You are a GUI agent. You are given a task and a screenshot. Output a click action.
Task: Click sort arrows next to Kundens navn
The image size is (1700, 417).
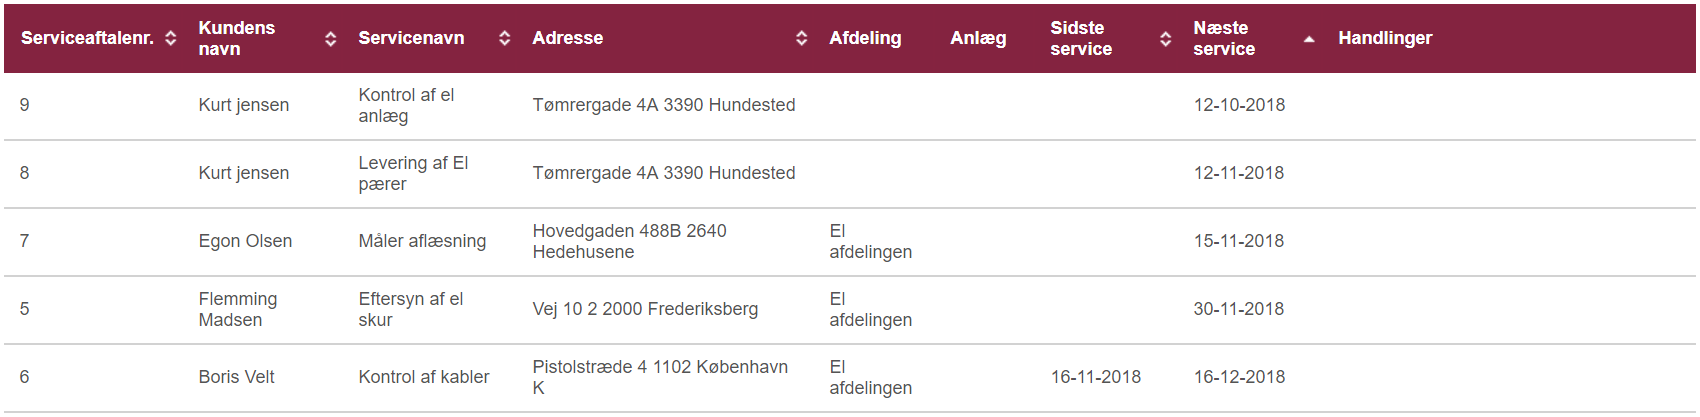point(331,39)
